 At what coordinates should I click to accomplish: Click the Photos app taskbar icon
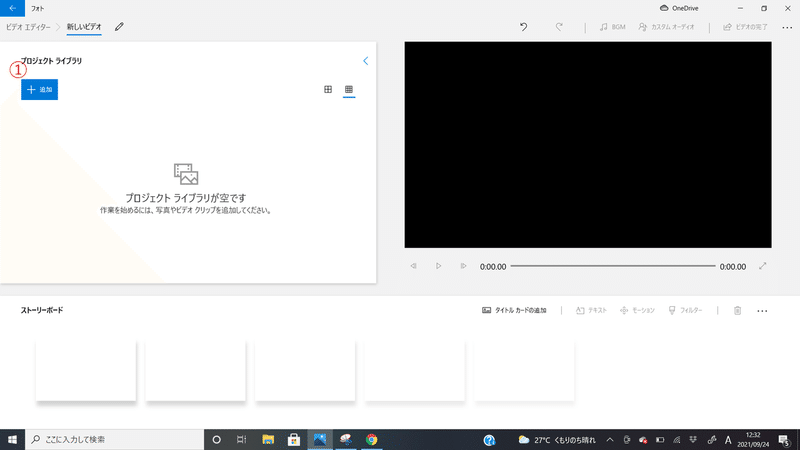(x=320, y=439)
